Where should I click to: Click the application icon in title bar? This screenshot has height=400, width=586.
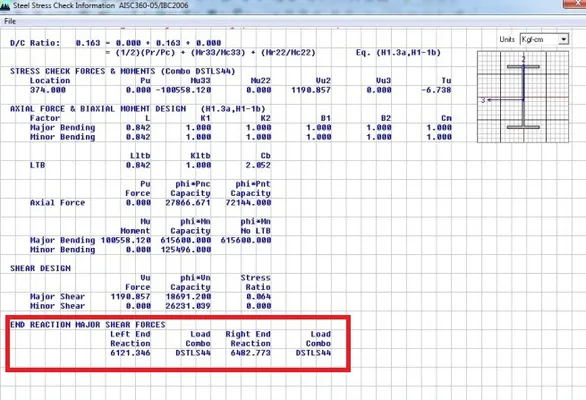coord(5,5)
